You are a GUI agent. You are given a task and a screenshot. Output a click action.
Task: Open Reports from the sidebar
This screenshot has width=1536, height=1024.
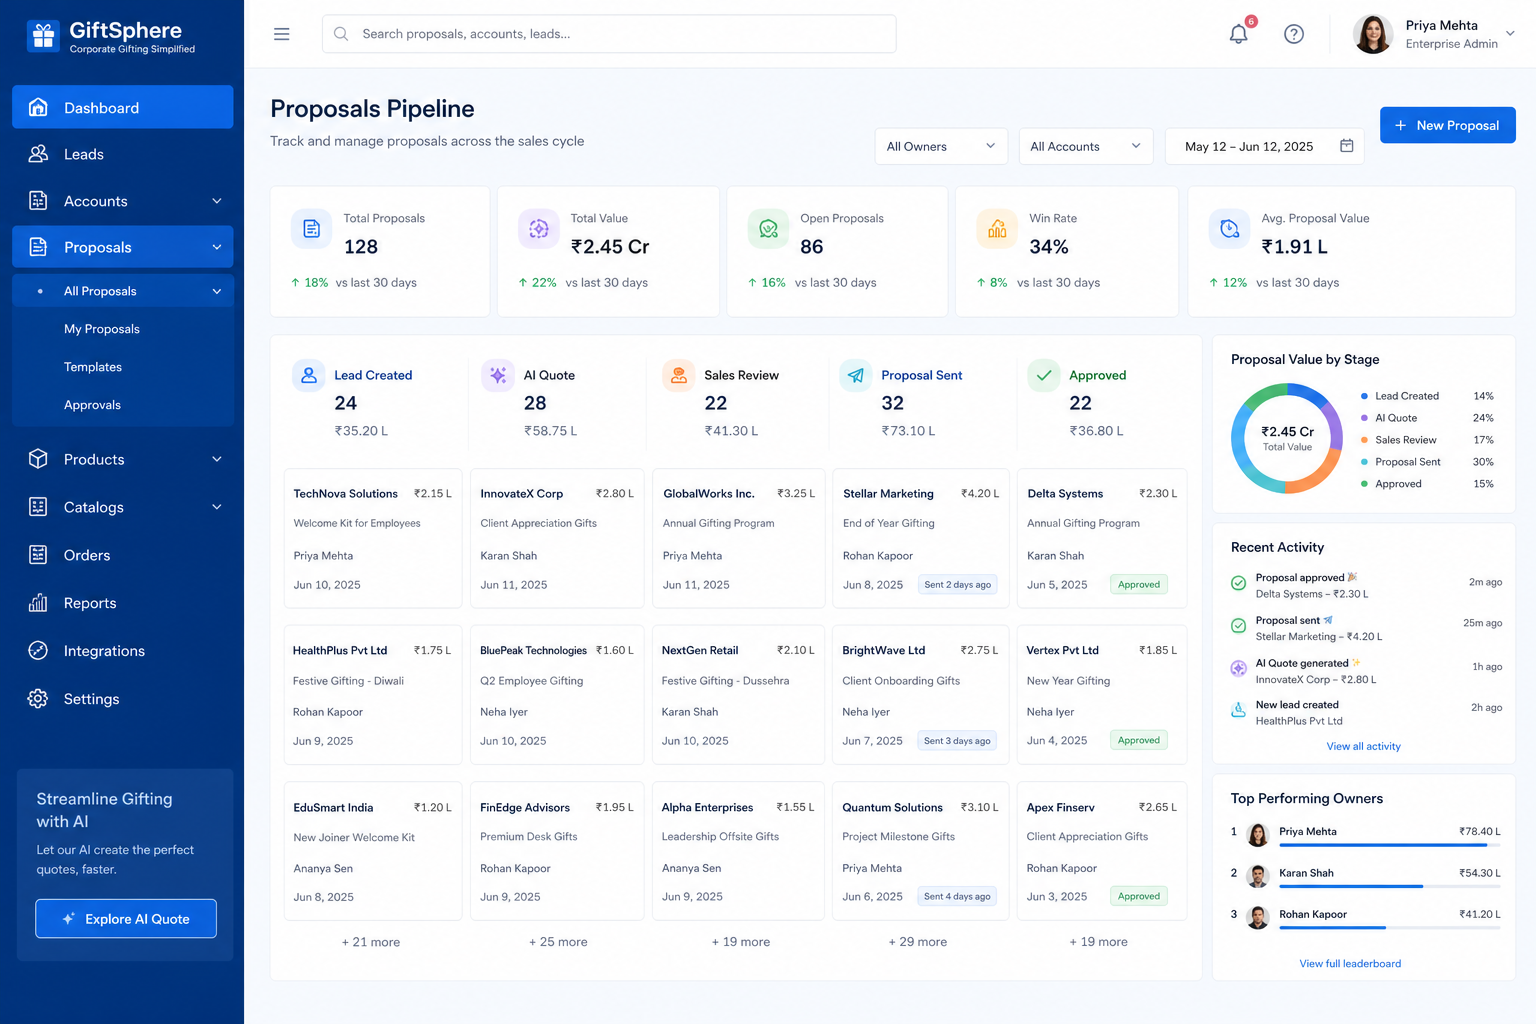point(123,603)
